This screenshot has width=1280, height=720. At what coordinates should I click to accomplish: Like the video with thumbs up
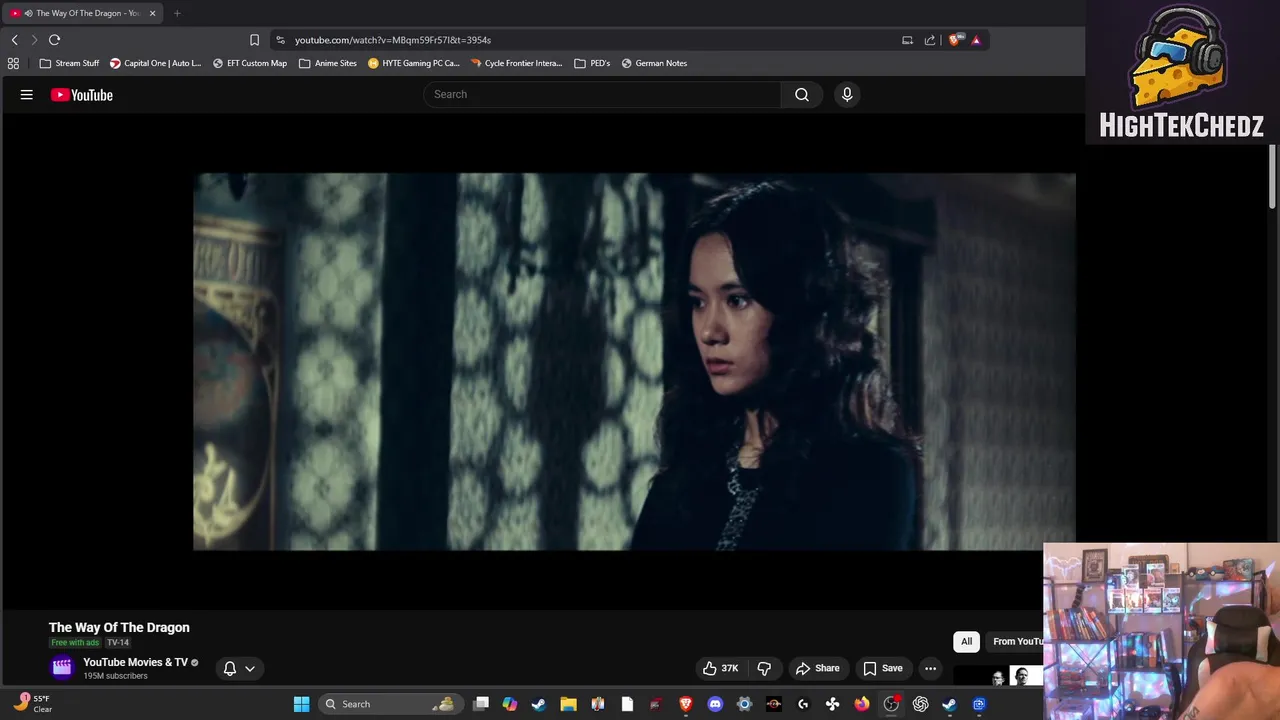(x=709, y=668)
